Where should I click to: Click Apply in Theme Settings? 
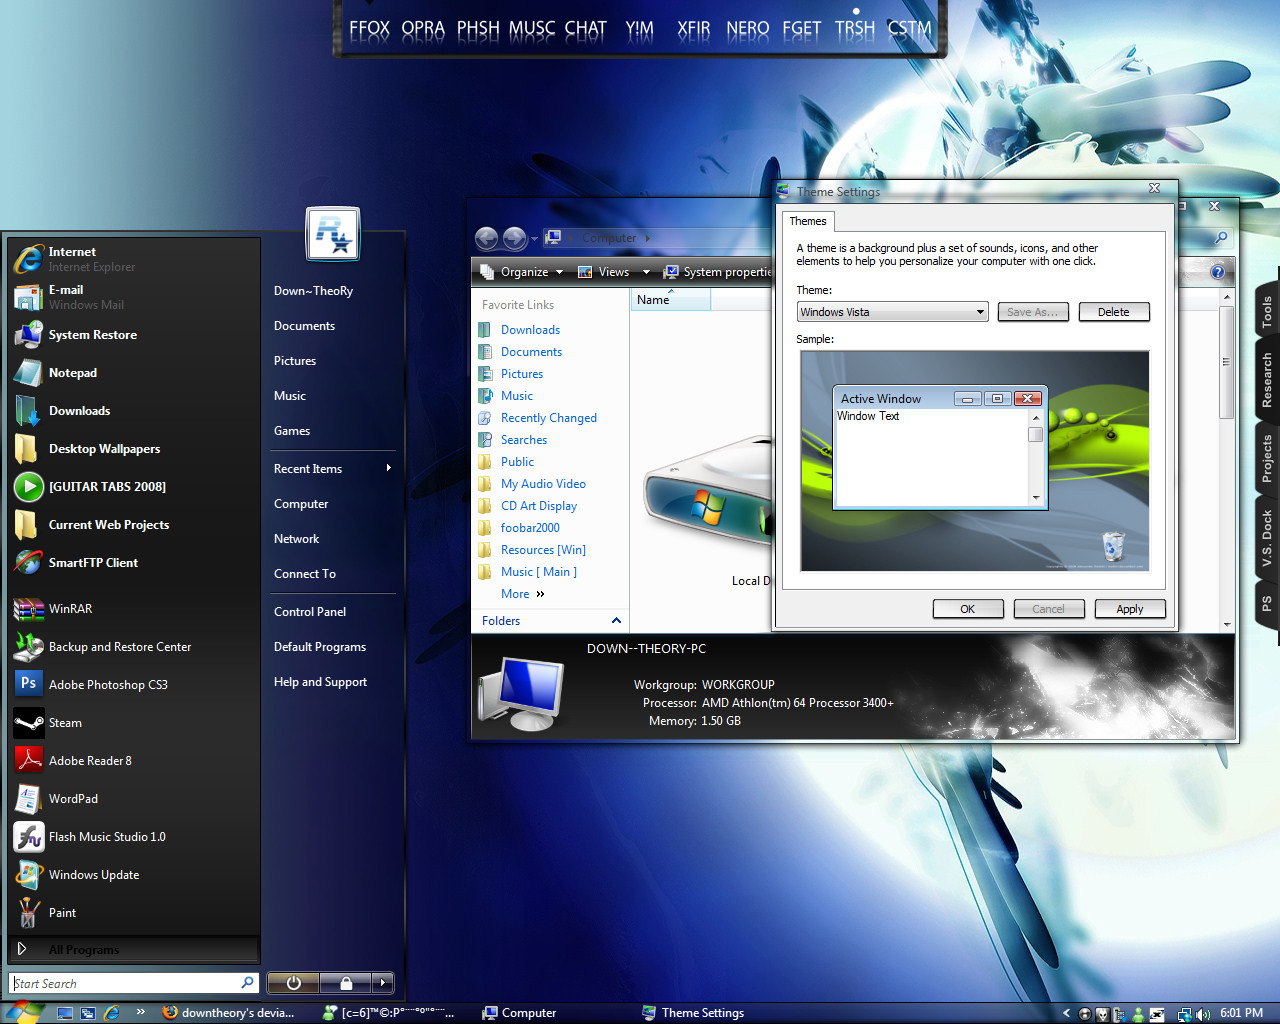1130,609
